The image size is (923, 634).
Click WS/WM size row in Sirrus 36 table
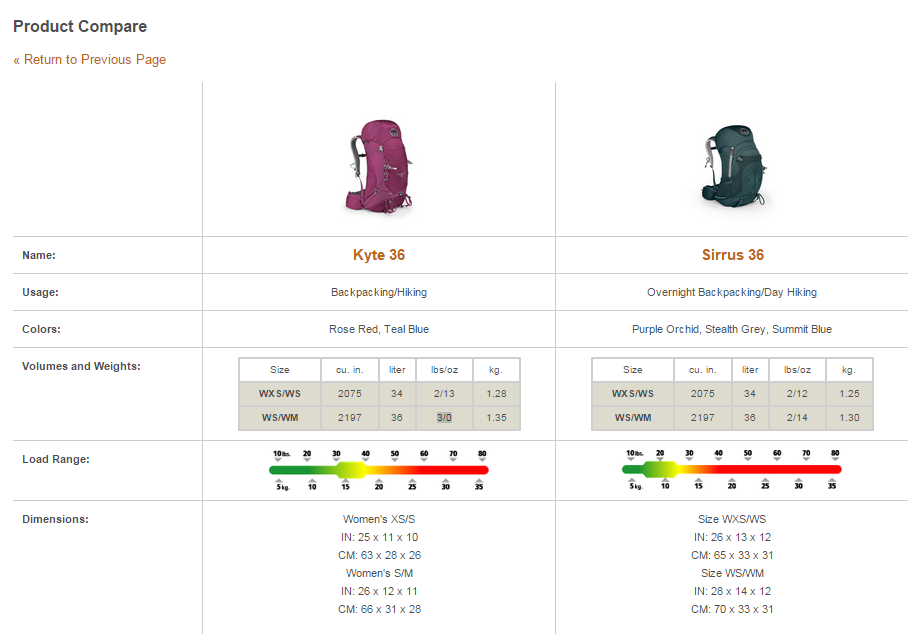632,418
